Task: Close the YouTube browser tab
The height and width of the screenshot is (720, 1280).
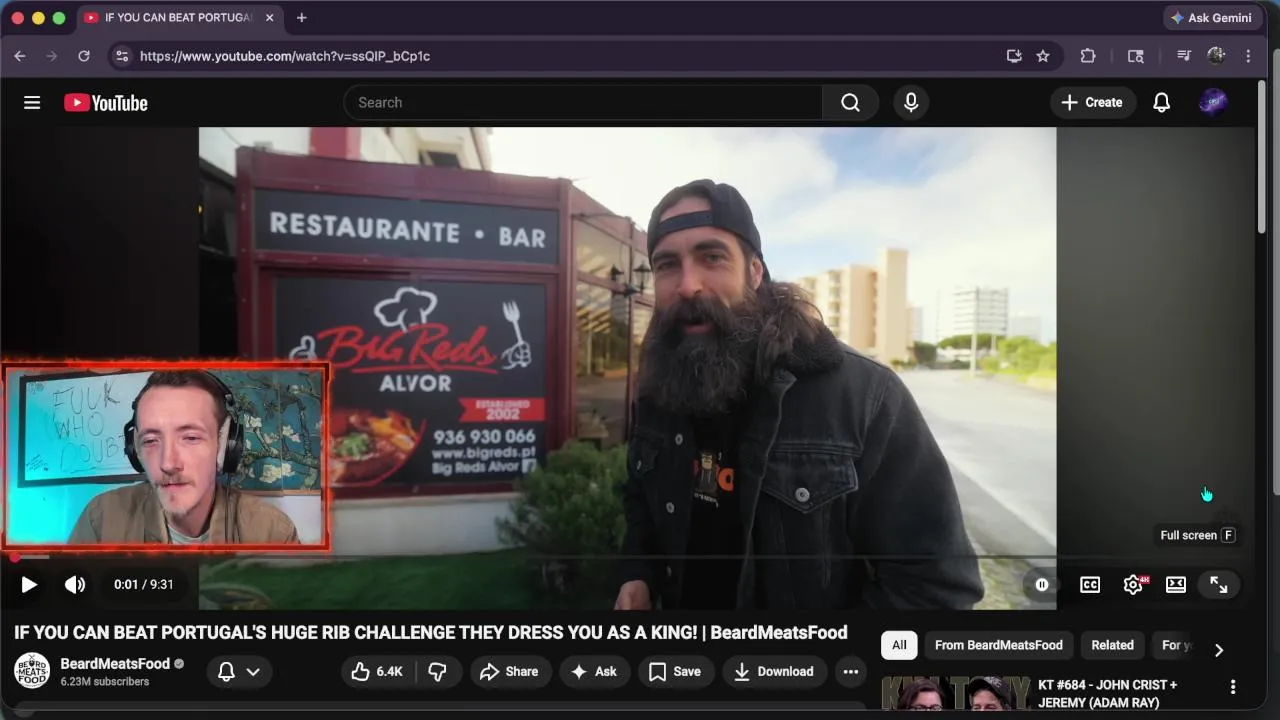Action: (269, 18)
